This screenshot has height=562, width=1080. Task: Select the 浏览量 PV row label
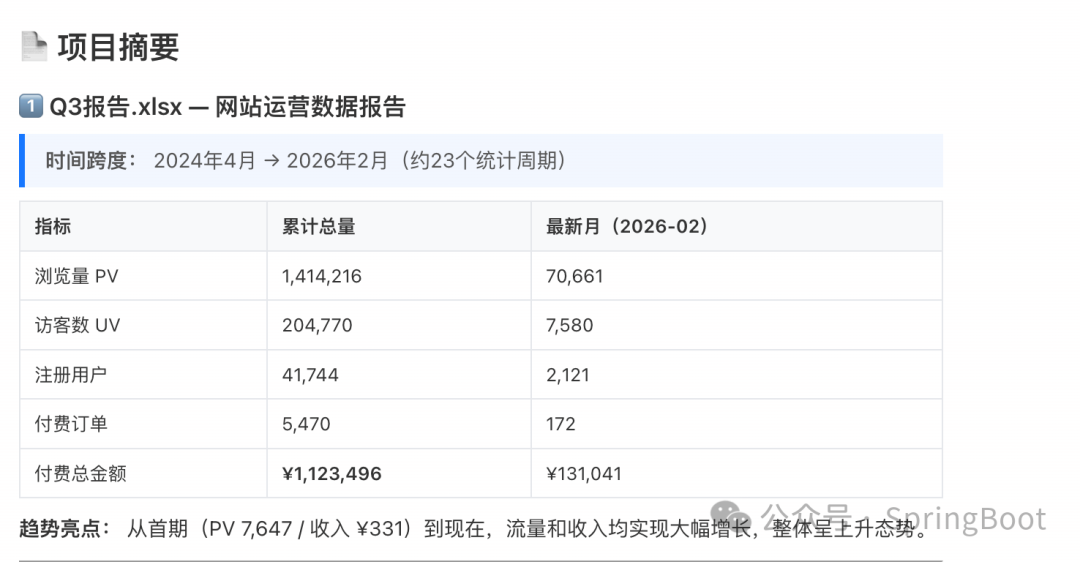click(76, 276)
